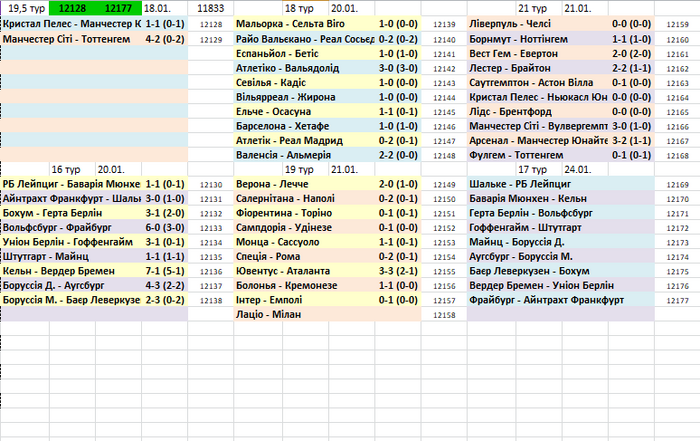Click the score '3-3 (2-1)'
The image size is (700, 441).
pyautogui.click(x=398, y=271)
